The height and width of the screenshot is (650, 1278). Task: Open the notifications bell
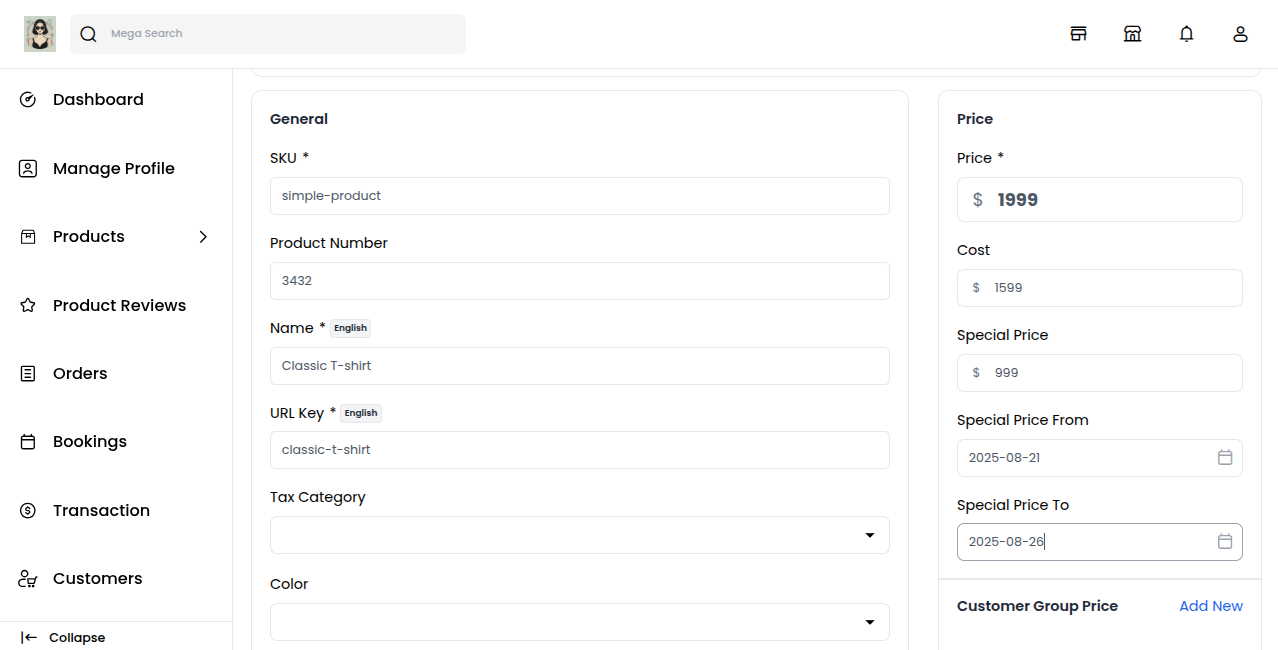pos(1186,34)
